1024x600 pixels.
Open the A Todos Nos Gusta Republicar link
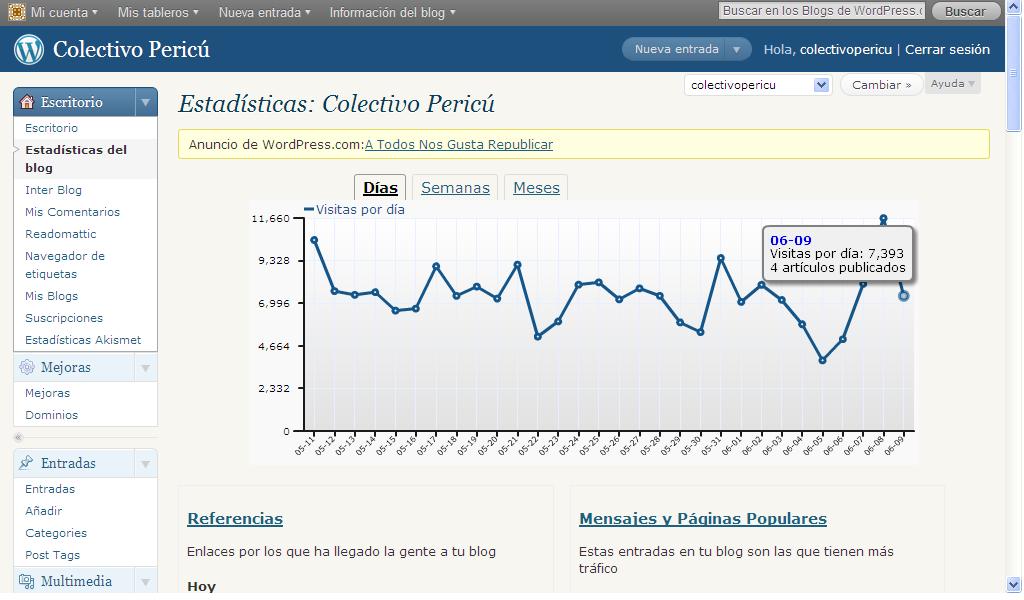(458, 144)
